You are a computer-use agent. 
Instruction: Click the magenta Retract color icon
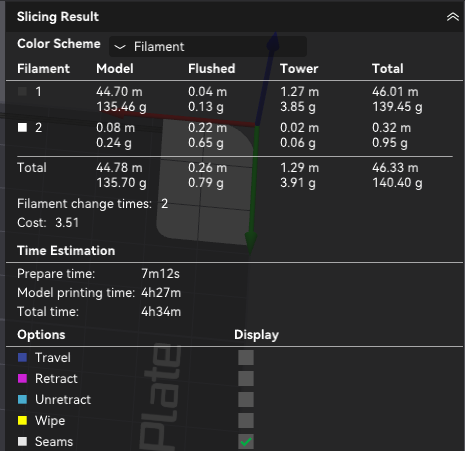pyautogui.click(x=22, y=378)
